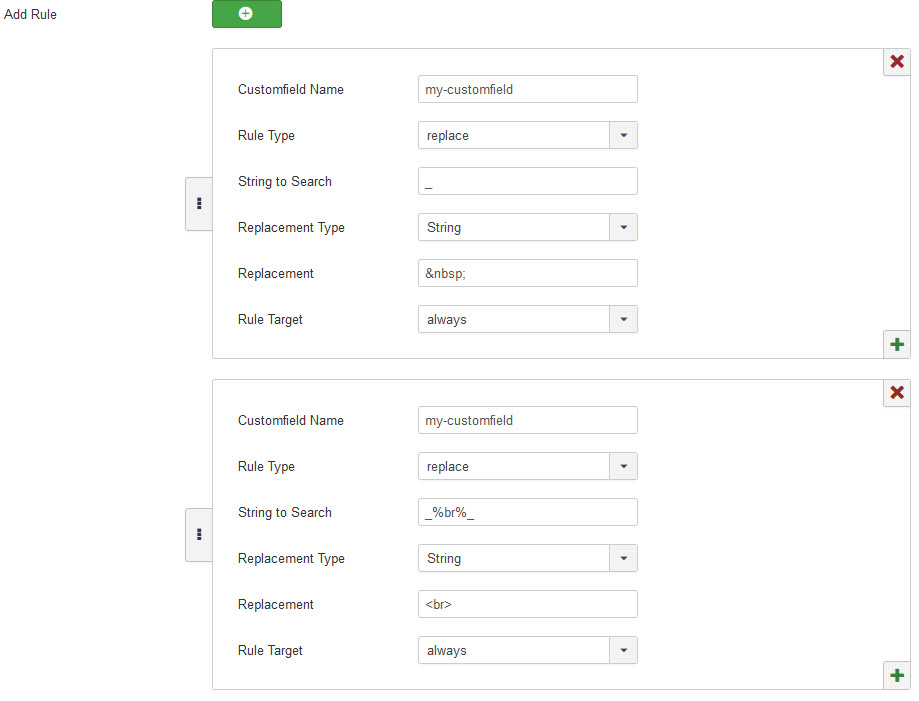Click the first rule's Replacement label
Screen dimensions: 919x701
click(x=275, y=274)
